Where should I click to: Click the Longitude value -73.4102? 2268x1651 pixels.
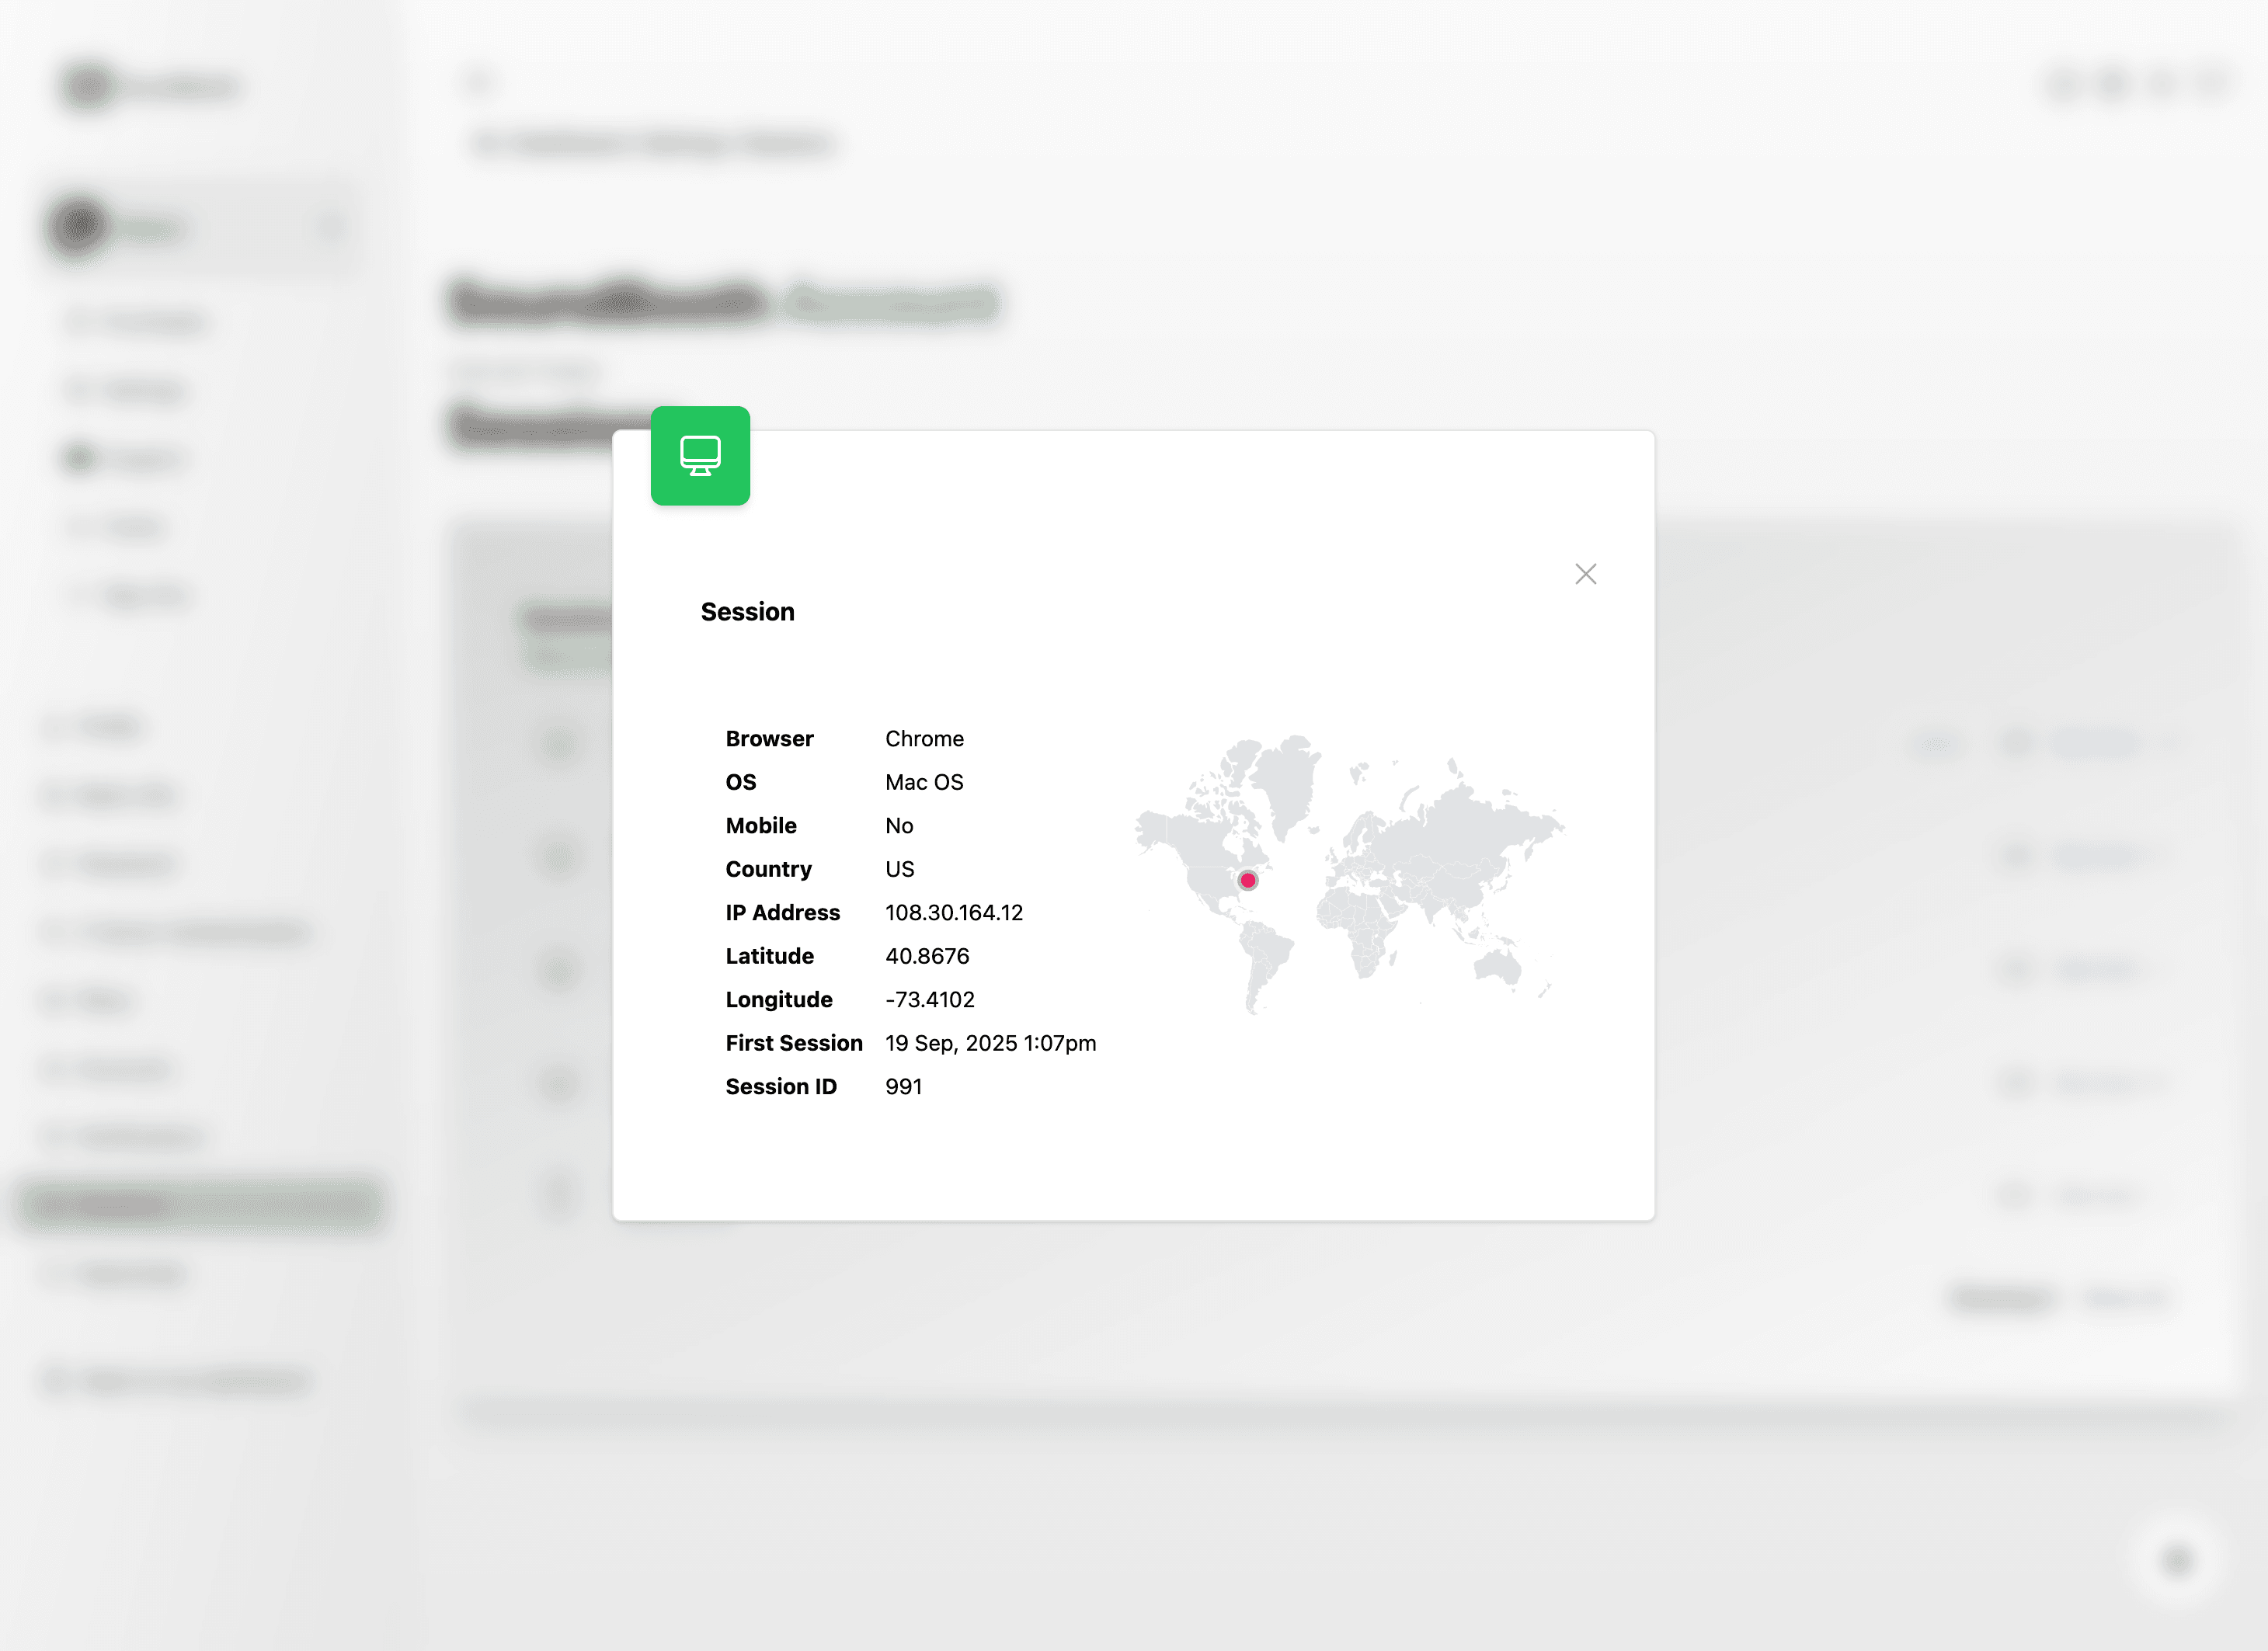(x=930, y=999)
